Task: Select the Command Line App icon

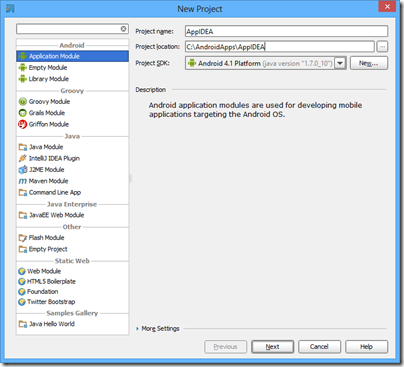Action: pyautogui.click(x=23, y=192)
